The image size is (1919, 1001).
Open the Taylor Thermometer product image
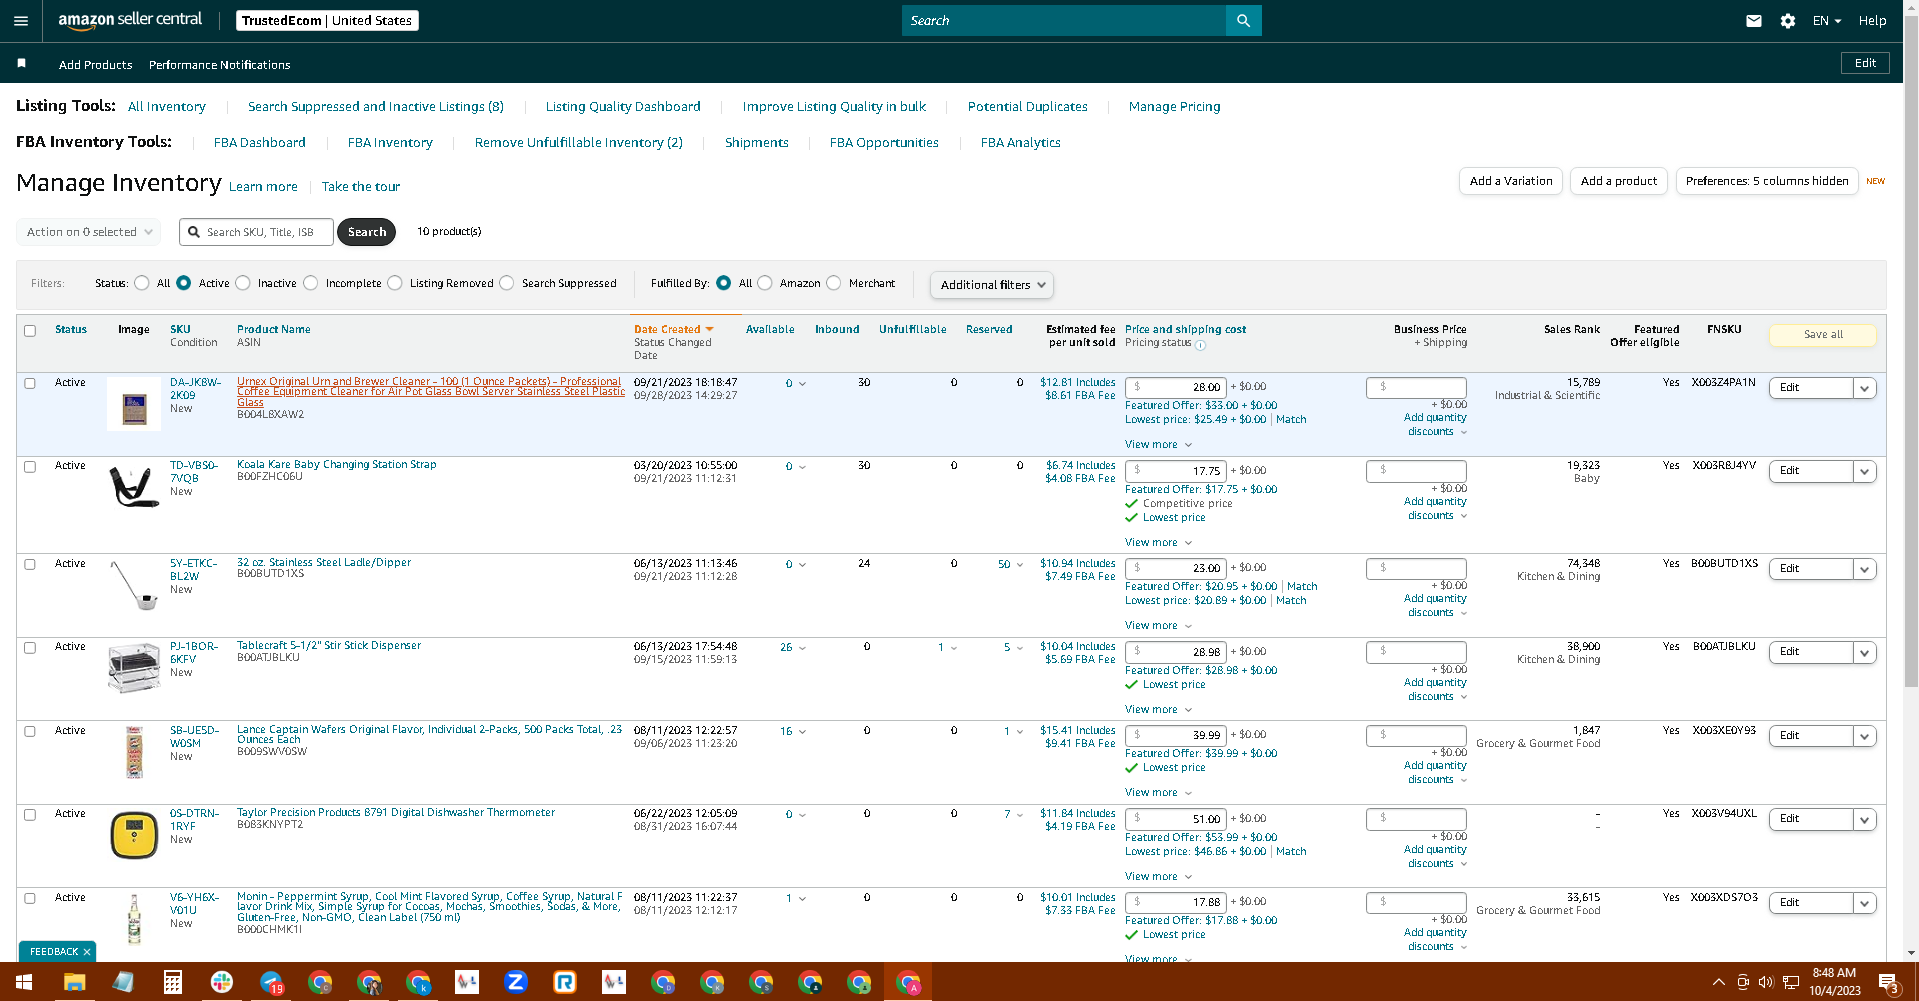click(x=134, y=835)
